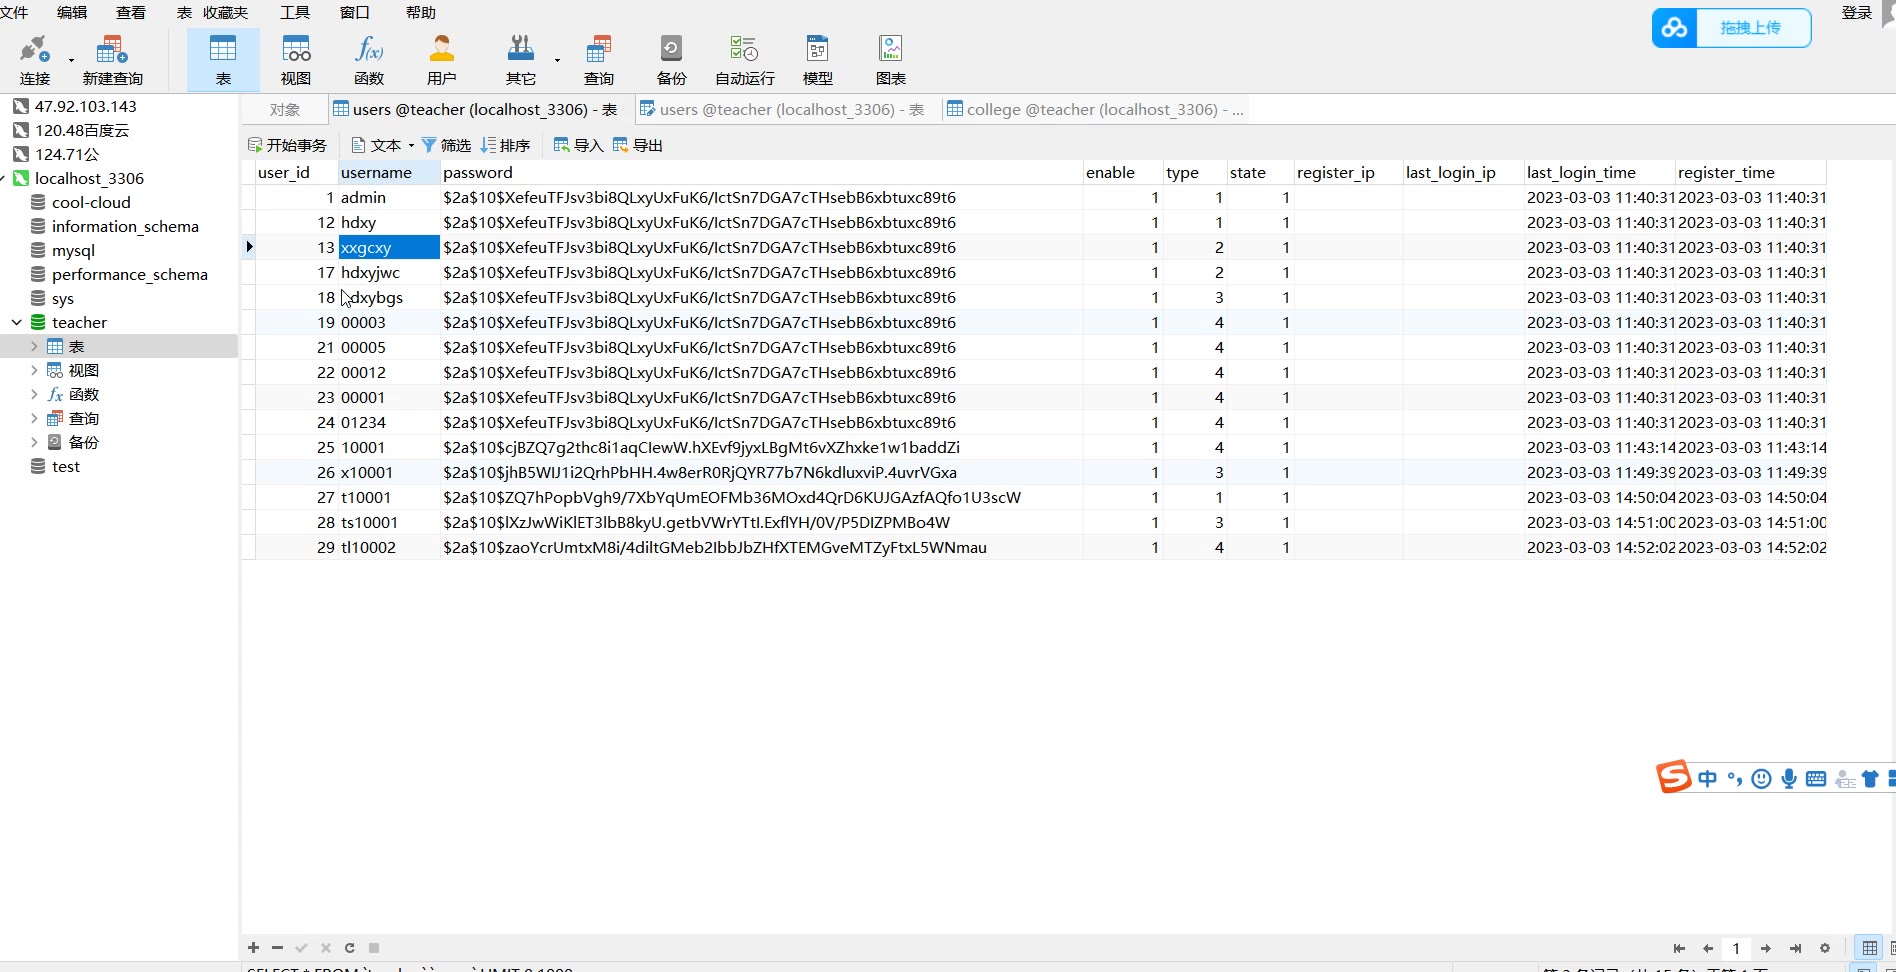Select the information_schema database in sidebar
Screen dimensions: 1896x972
click(x=125, y=227)
